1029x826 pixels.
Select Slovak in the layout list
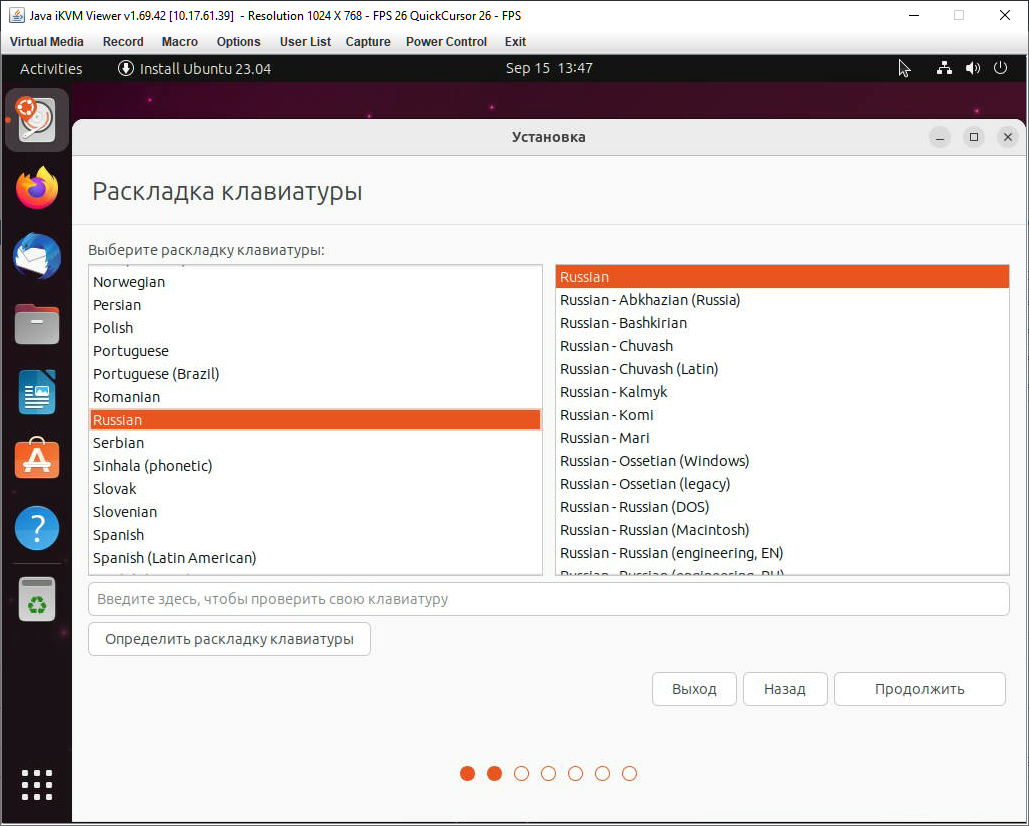tap(315, 489)
